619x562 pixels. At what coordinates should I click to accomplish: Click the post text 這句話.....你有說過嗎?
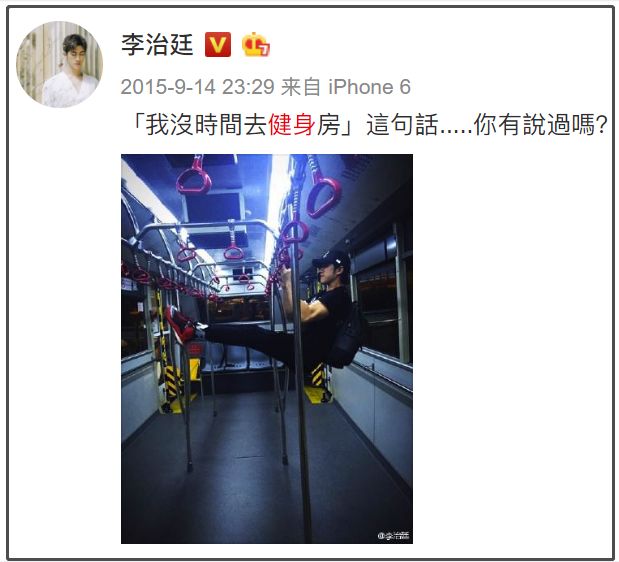[x=486, y=125]
